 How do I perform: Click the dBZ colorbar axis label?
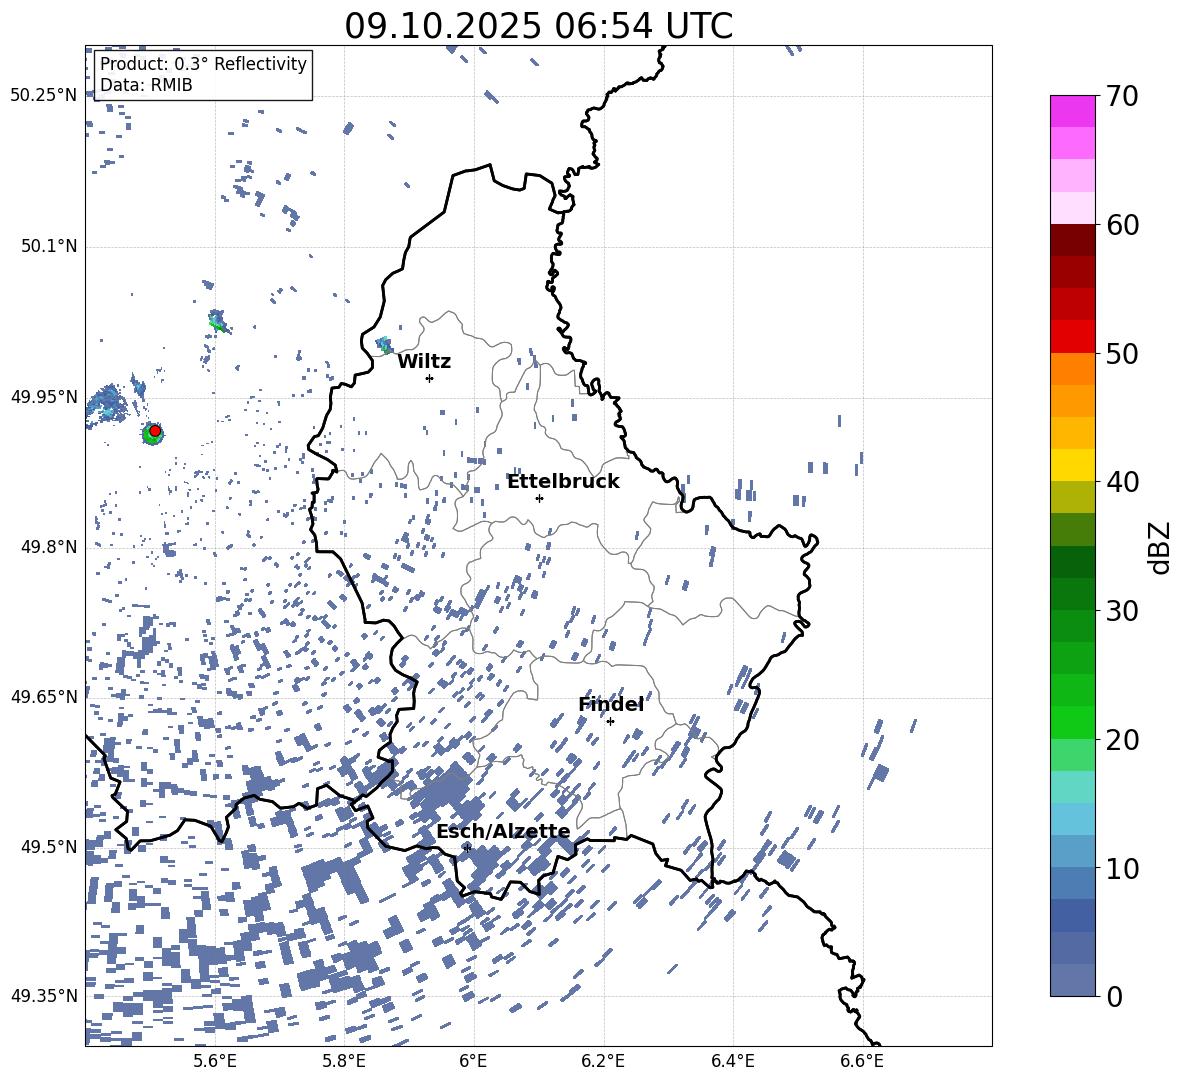[x=1161, y=547]
